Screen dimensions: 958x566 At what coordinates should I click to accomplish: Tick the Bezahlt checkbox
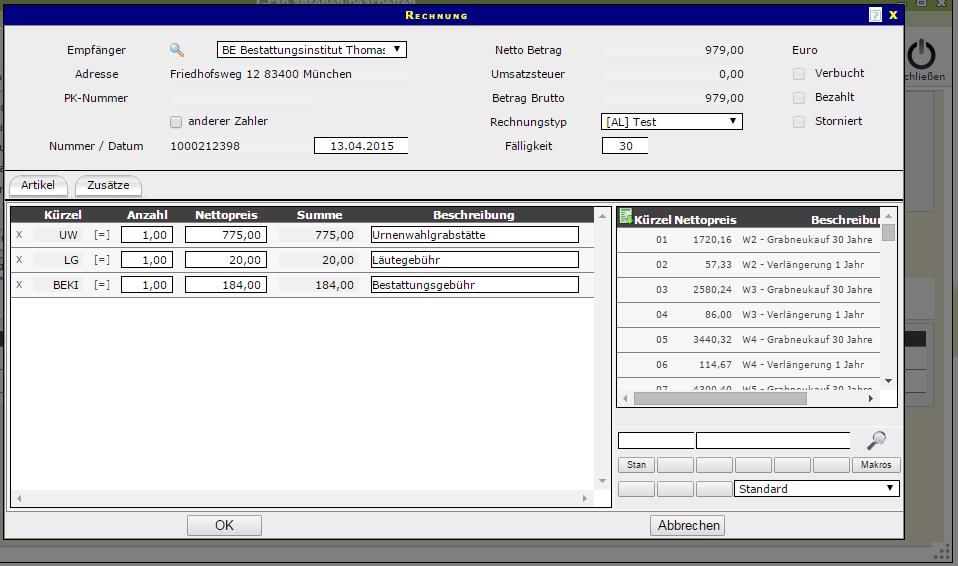tap(799, 98)
